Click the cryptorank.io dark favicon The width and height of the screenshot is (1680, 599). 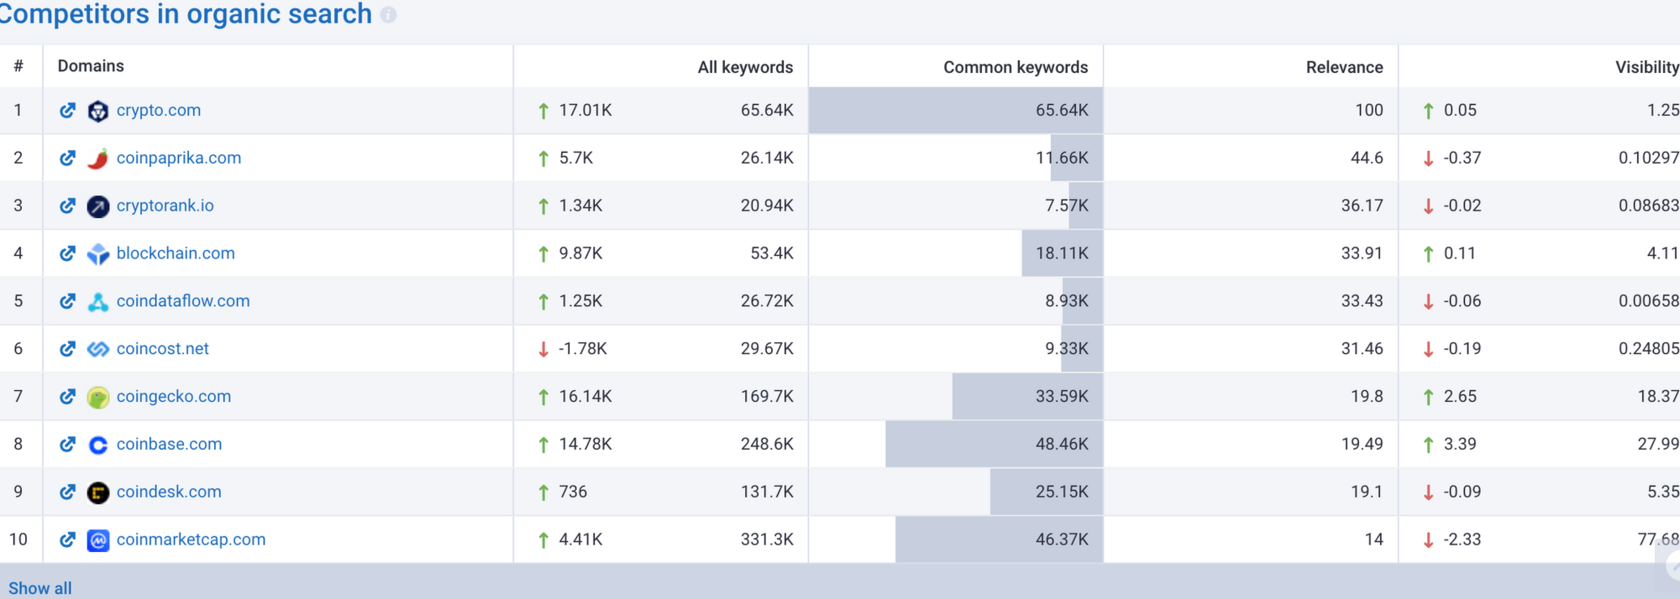(x=97, y=205)
